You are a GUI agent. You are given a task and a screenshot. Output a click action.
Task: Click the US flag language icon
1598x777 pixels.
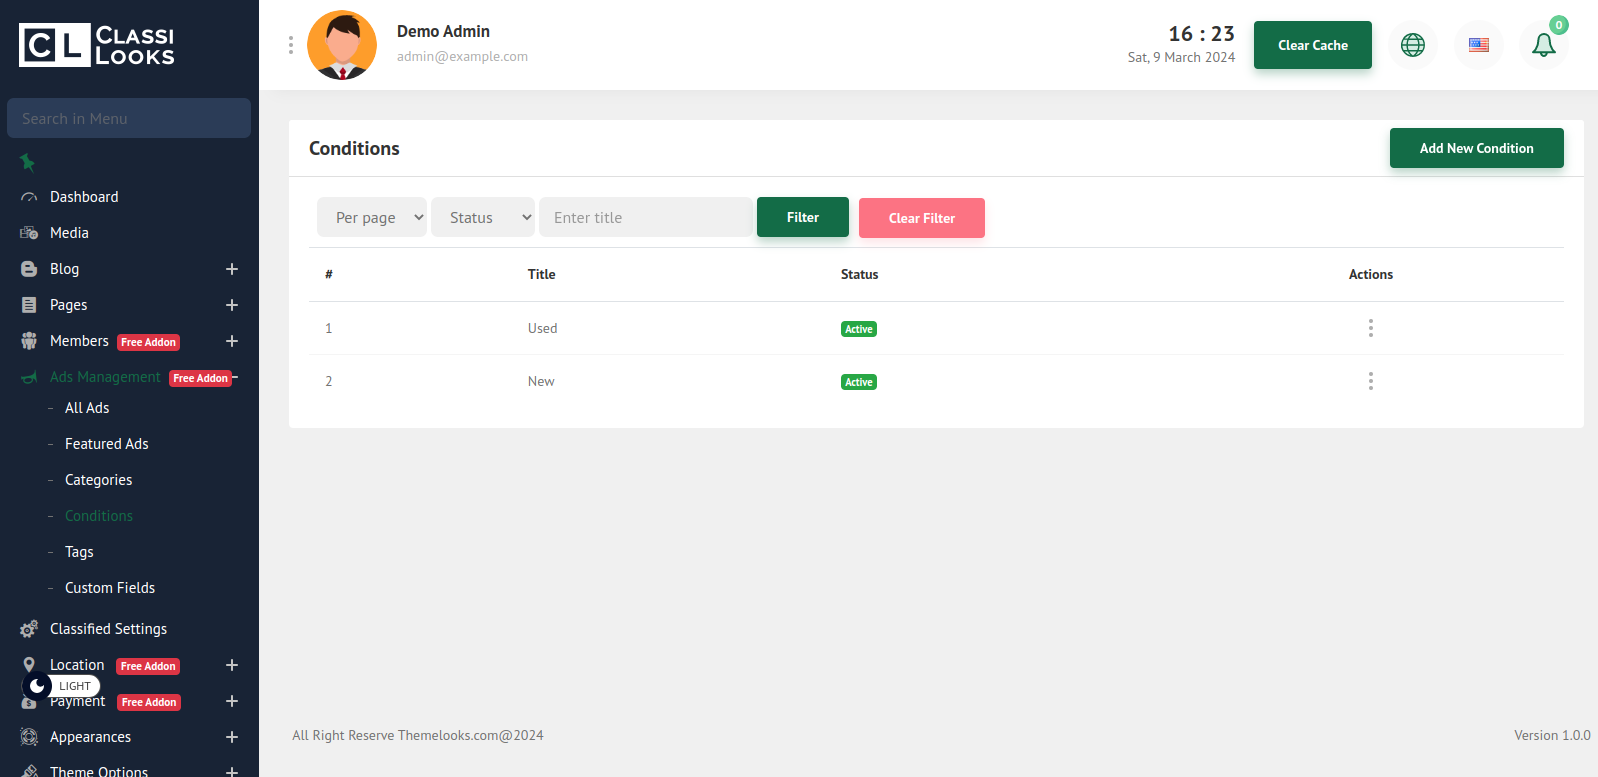point(1478,45)
